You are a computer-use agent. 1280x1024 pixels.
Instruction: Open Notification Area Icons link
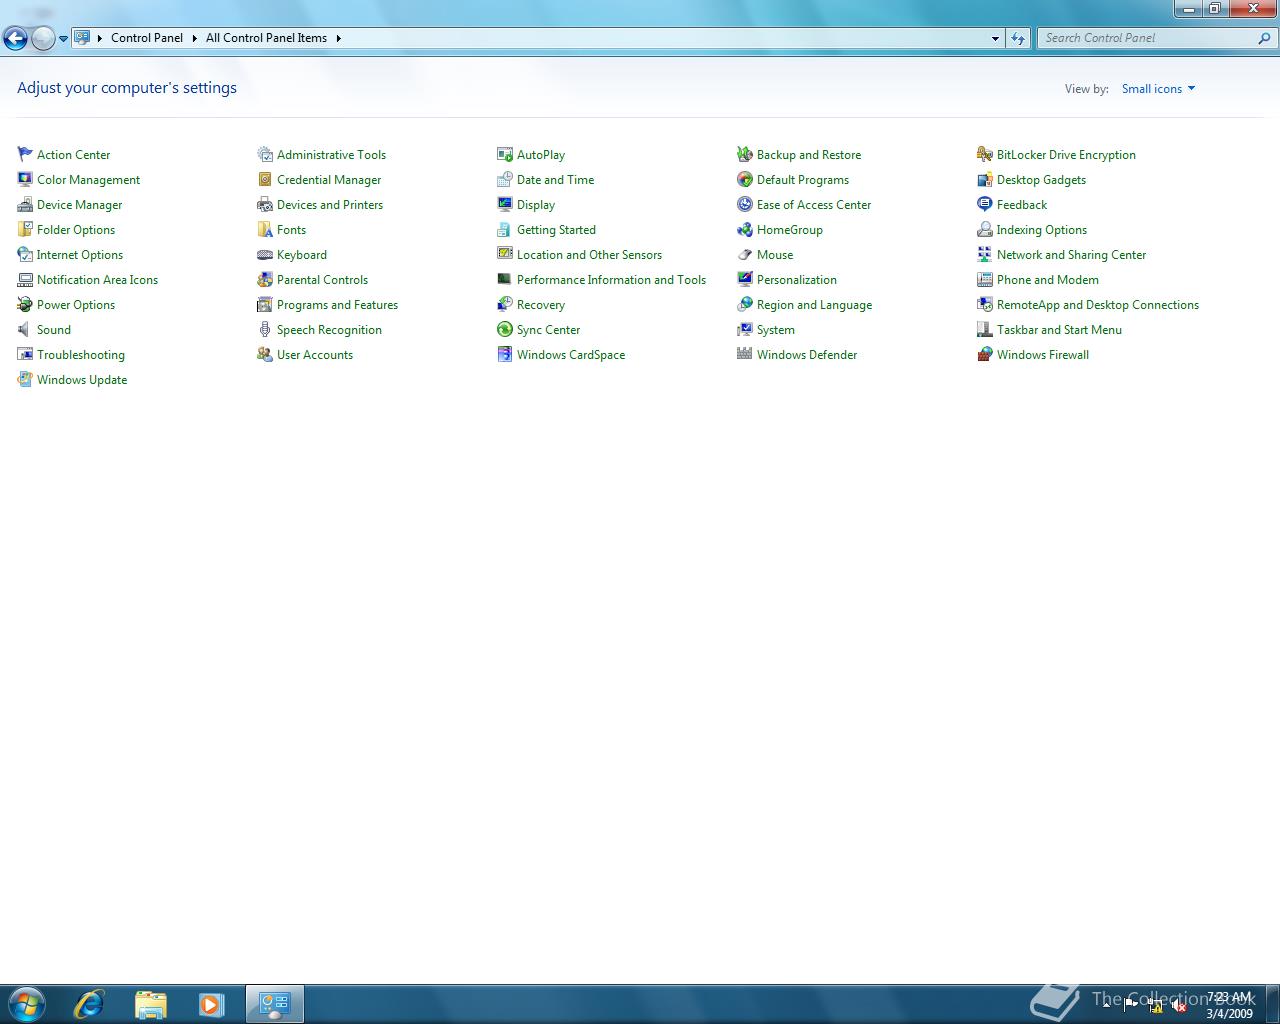(97, 280)
